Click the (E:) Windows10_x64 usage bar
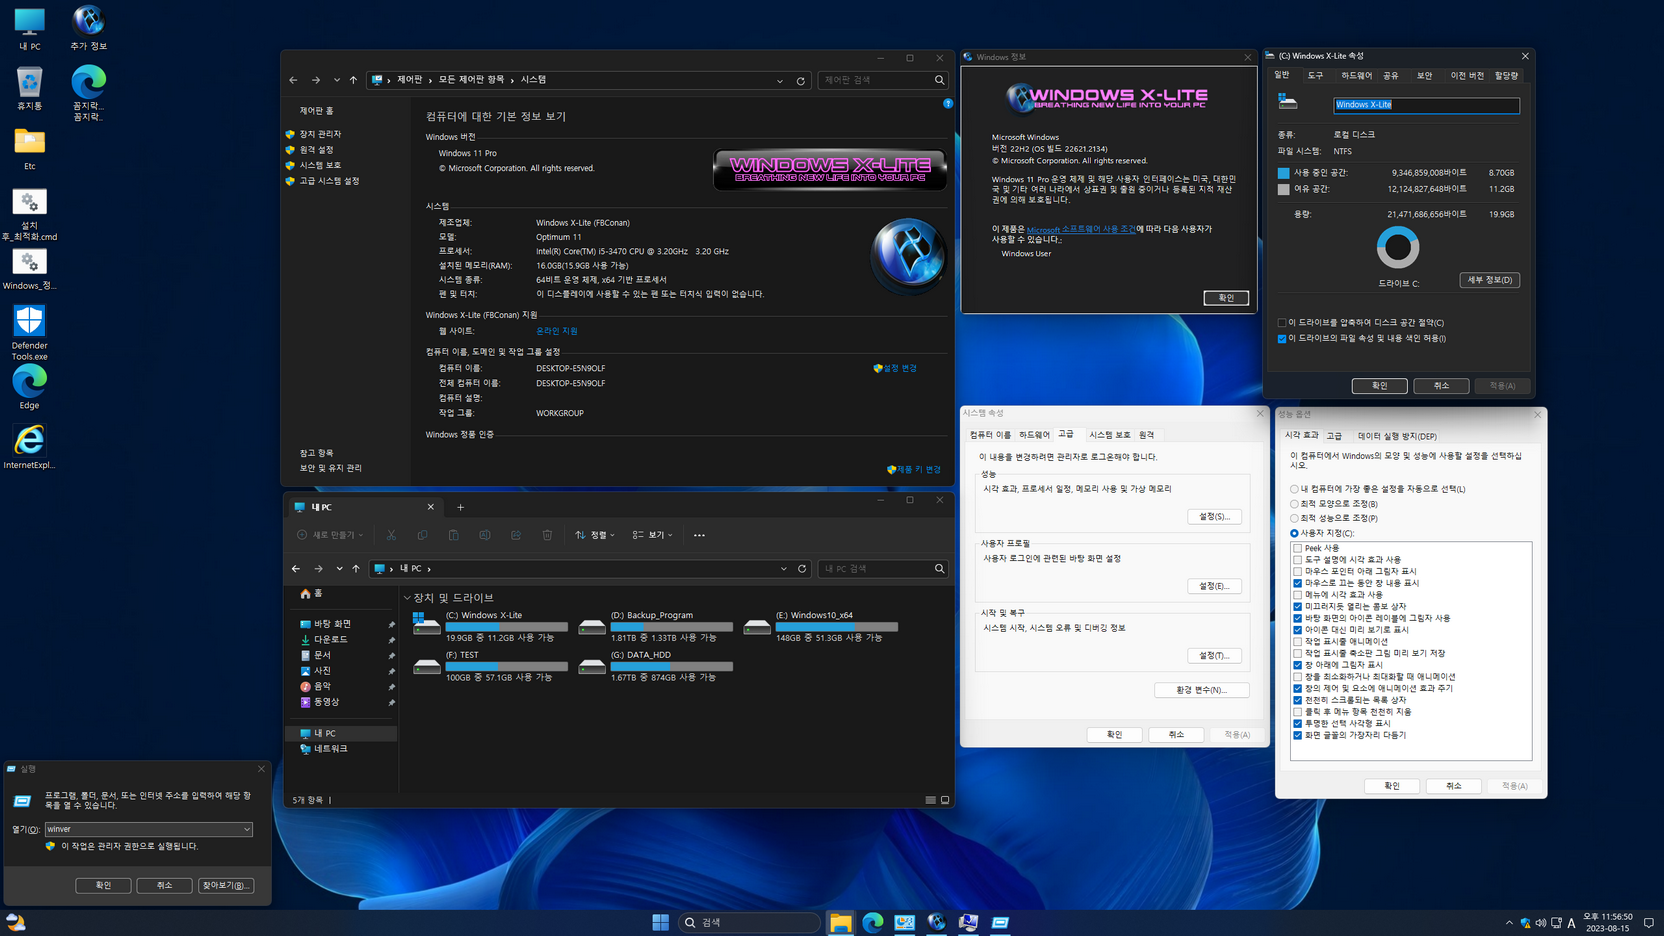Viewport: 1664px width, 936px height. [836, 627]
